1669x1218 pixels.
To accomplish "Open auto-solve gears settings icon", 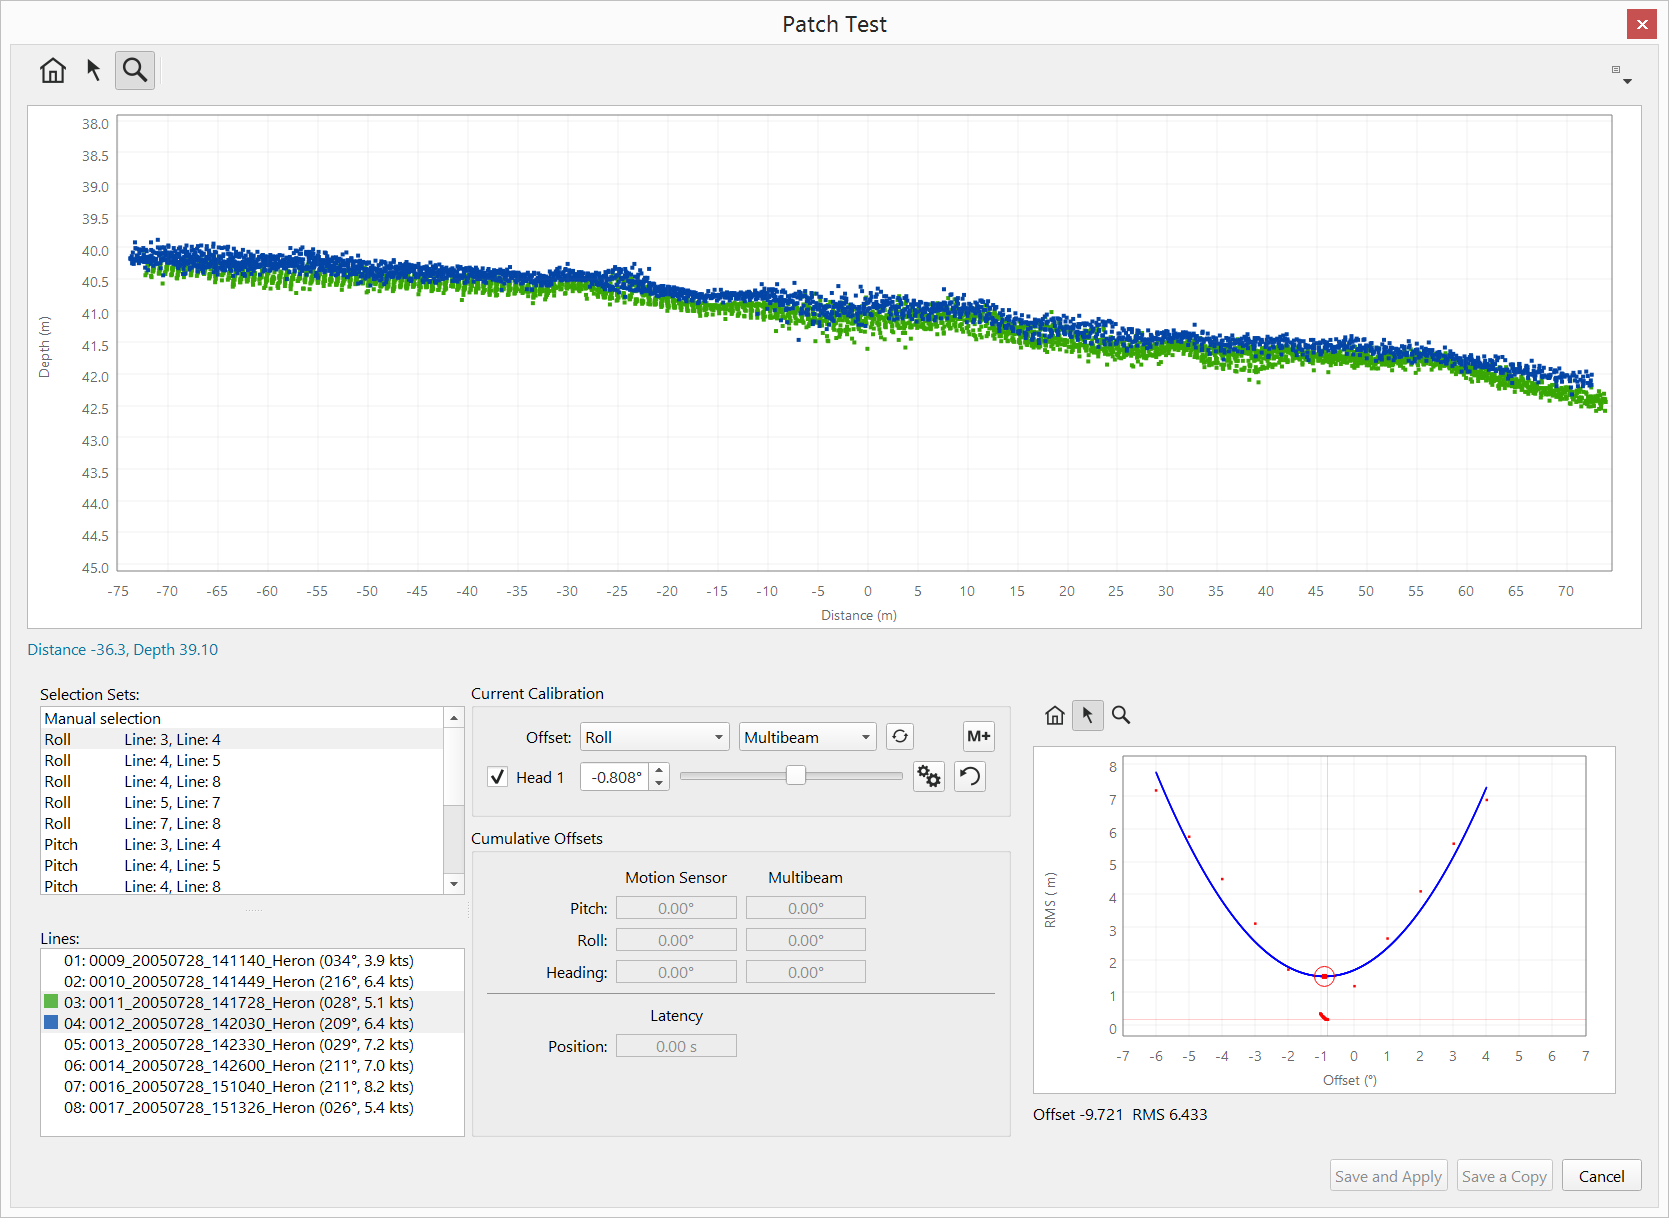I will (x=929, y=777).
